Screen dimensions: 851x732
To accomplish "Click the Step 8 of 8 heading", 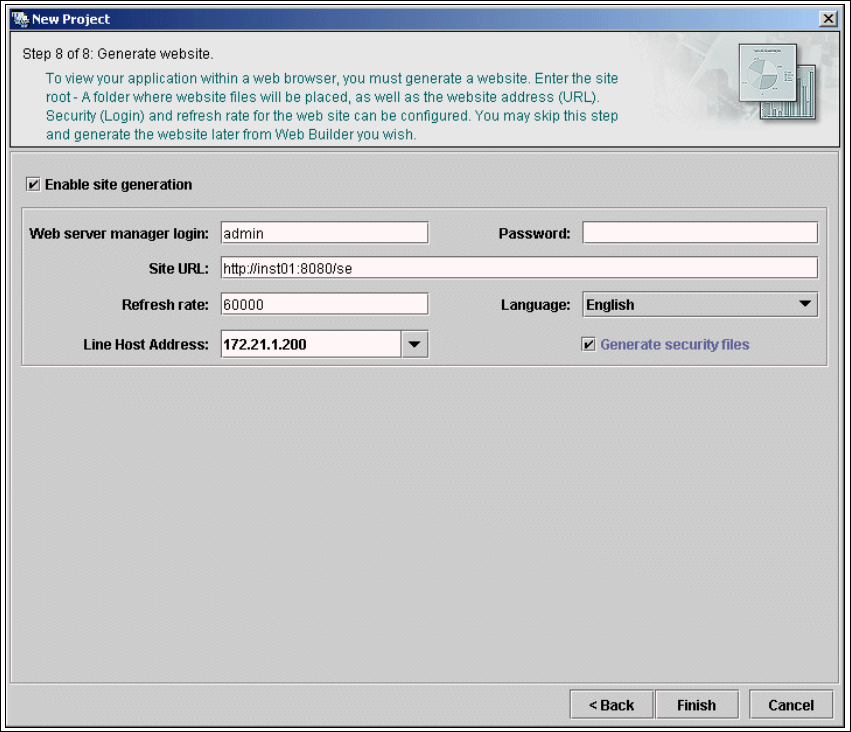I will [x=118, y=53].
